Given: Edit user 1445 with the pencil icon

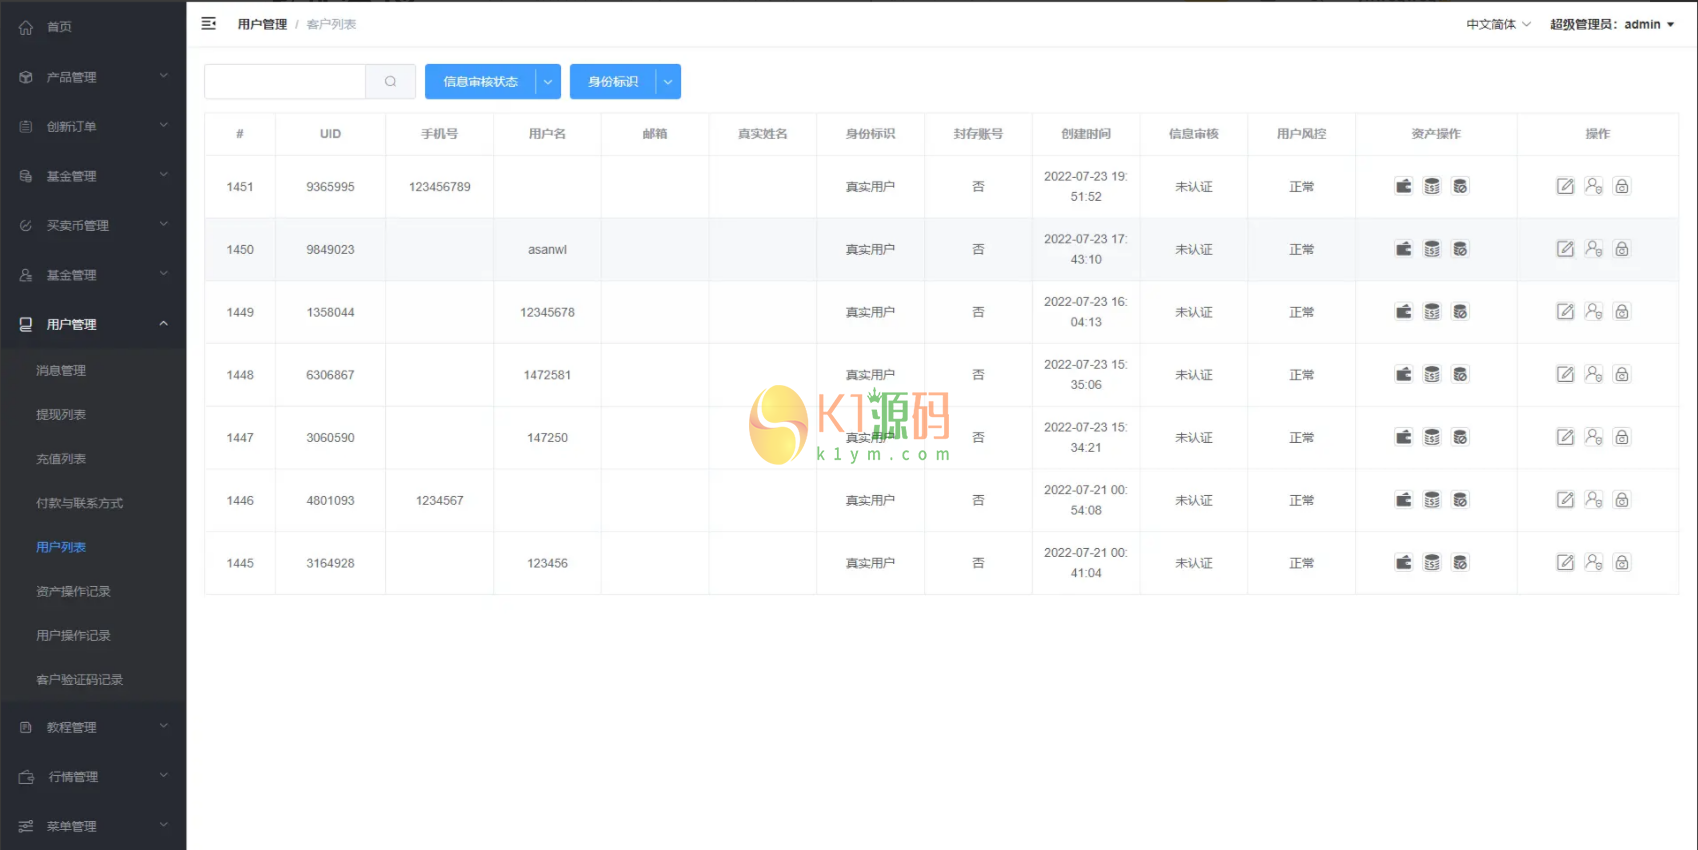Looking at the screenshot, I should click(x=1565, y=563).
